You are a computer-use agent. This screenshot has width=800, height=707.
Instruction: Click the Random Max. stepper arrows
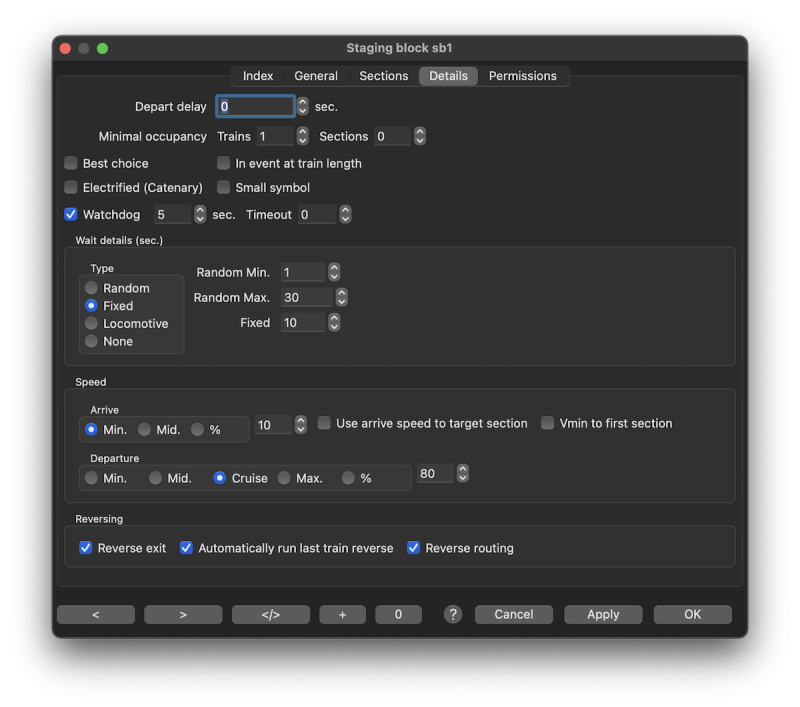[341, 297]
